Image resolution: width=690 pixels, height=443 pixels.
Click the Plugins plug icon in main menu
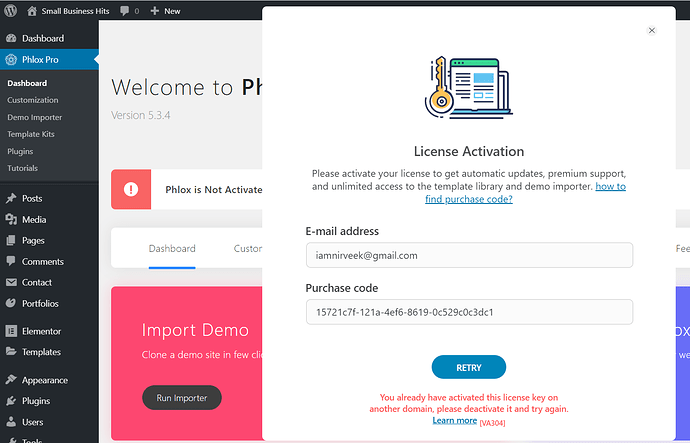pos(11,400)
